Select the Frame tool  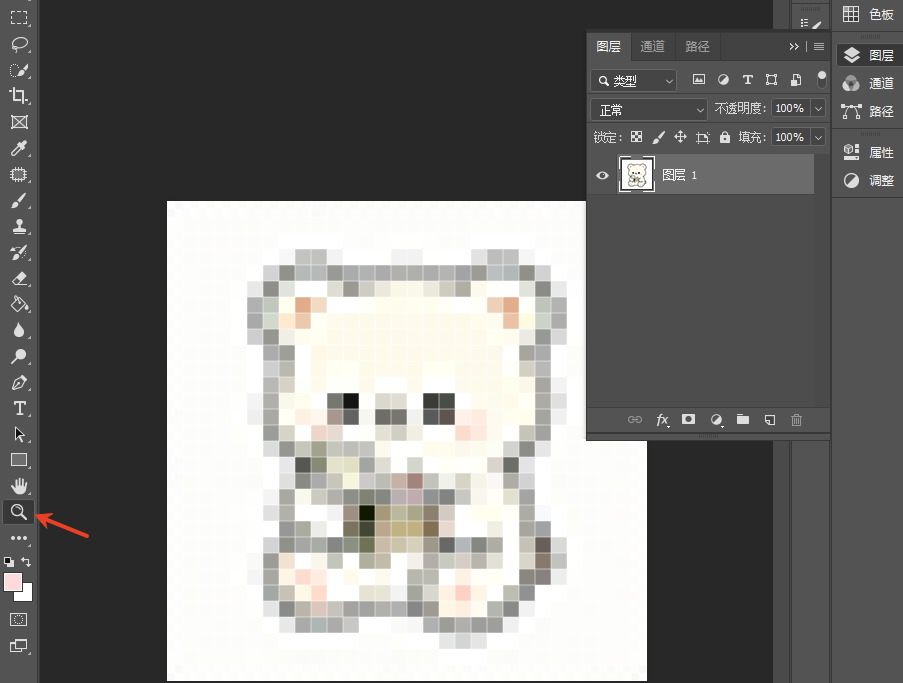coord(19,122)
